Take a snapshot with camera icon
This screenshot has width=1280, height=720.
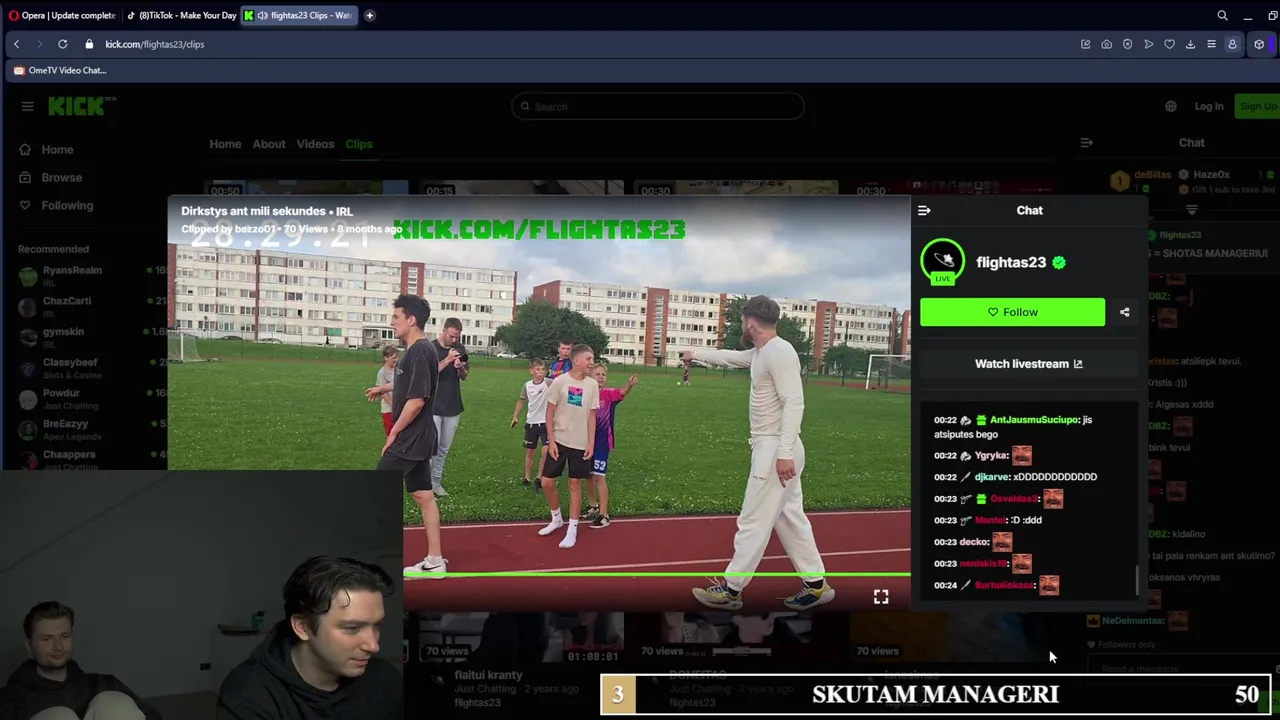[1106, 44]
